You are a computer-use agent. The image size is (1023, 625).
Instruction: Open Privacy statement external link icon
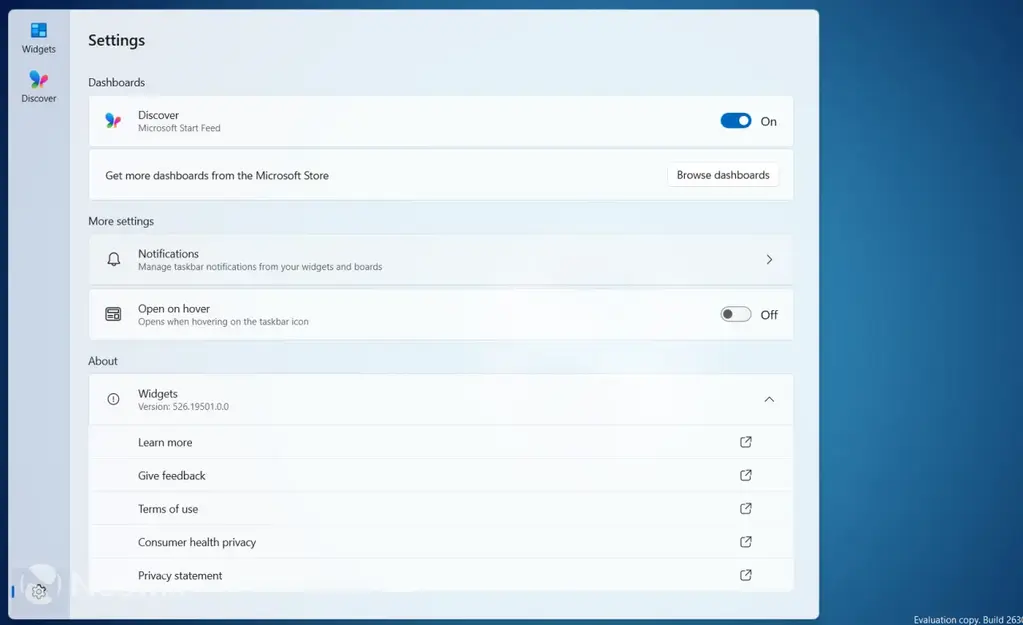[x=746, y=575]
